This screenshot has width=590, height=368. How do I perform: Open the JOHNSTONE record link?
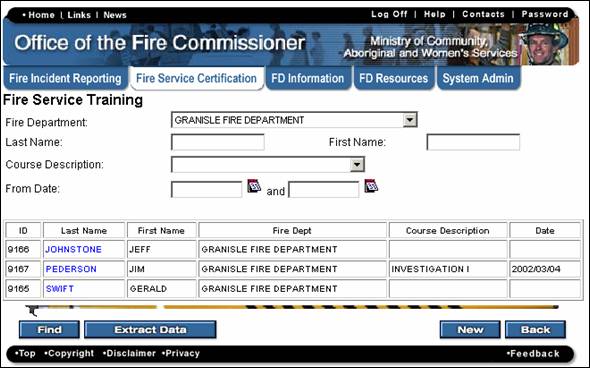pyautogui.click(x=73, y=249)
